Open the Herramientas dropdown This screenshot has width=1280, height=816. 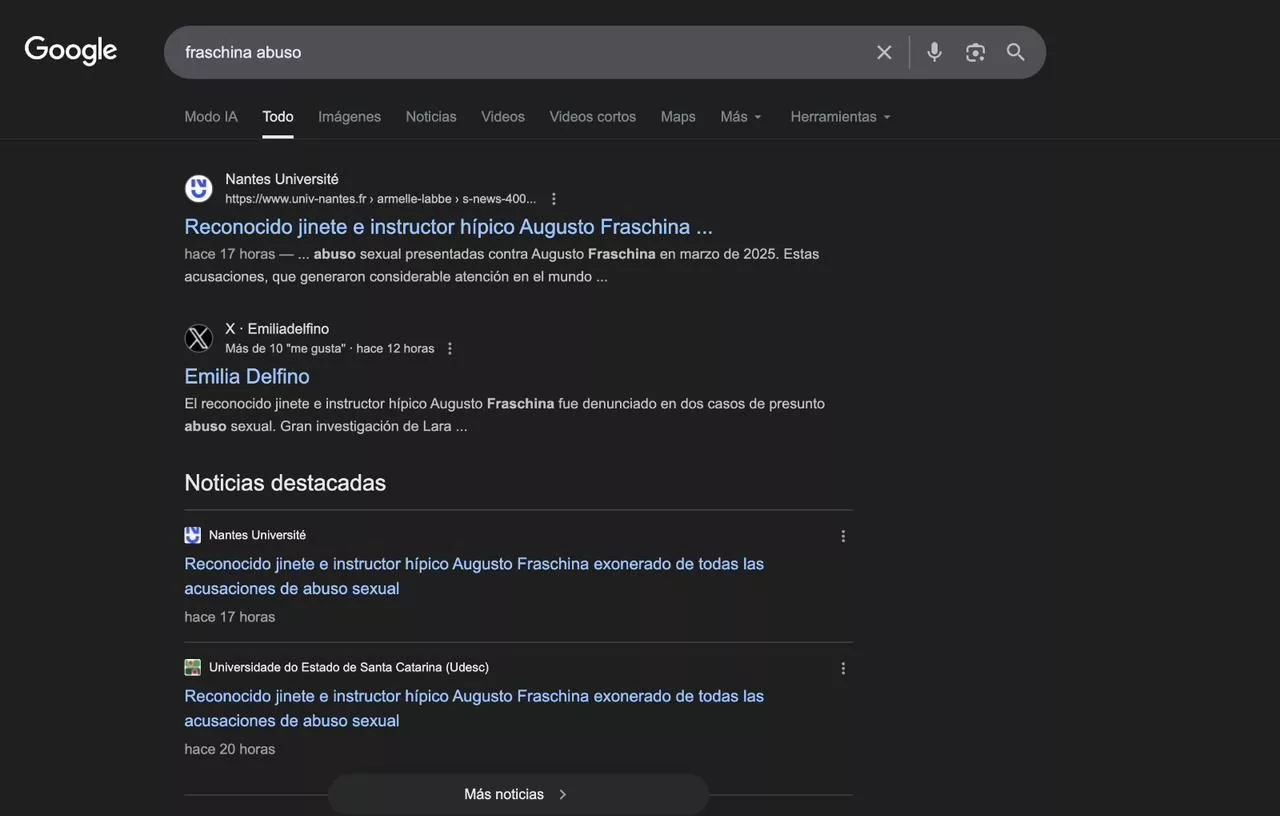[x=839, y=116]
